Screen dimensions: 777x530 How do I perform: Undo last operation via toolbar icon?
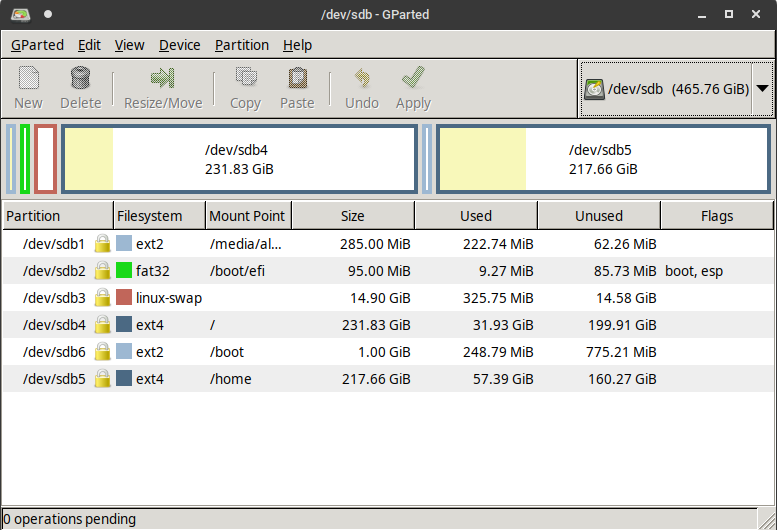362,78
